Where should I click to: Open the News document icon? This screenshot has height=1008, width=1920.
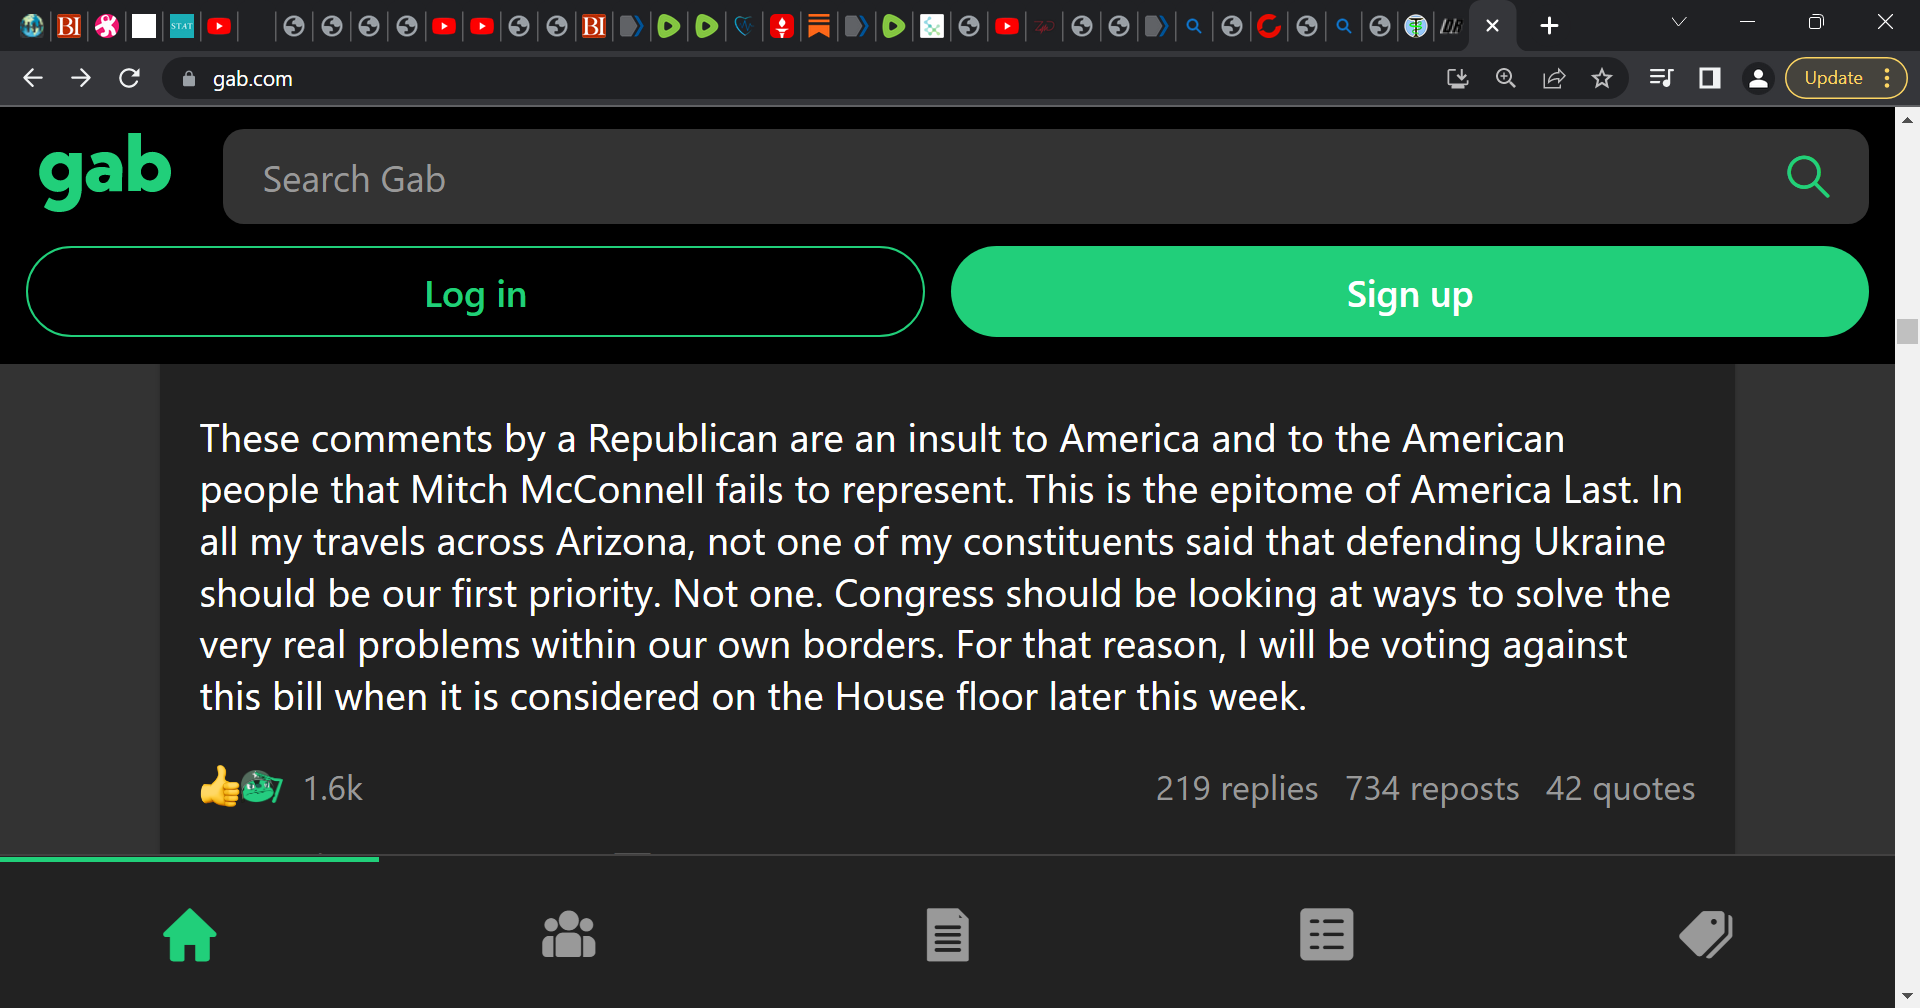947,935
